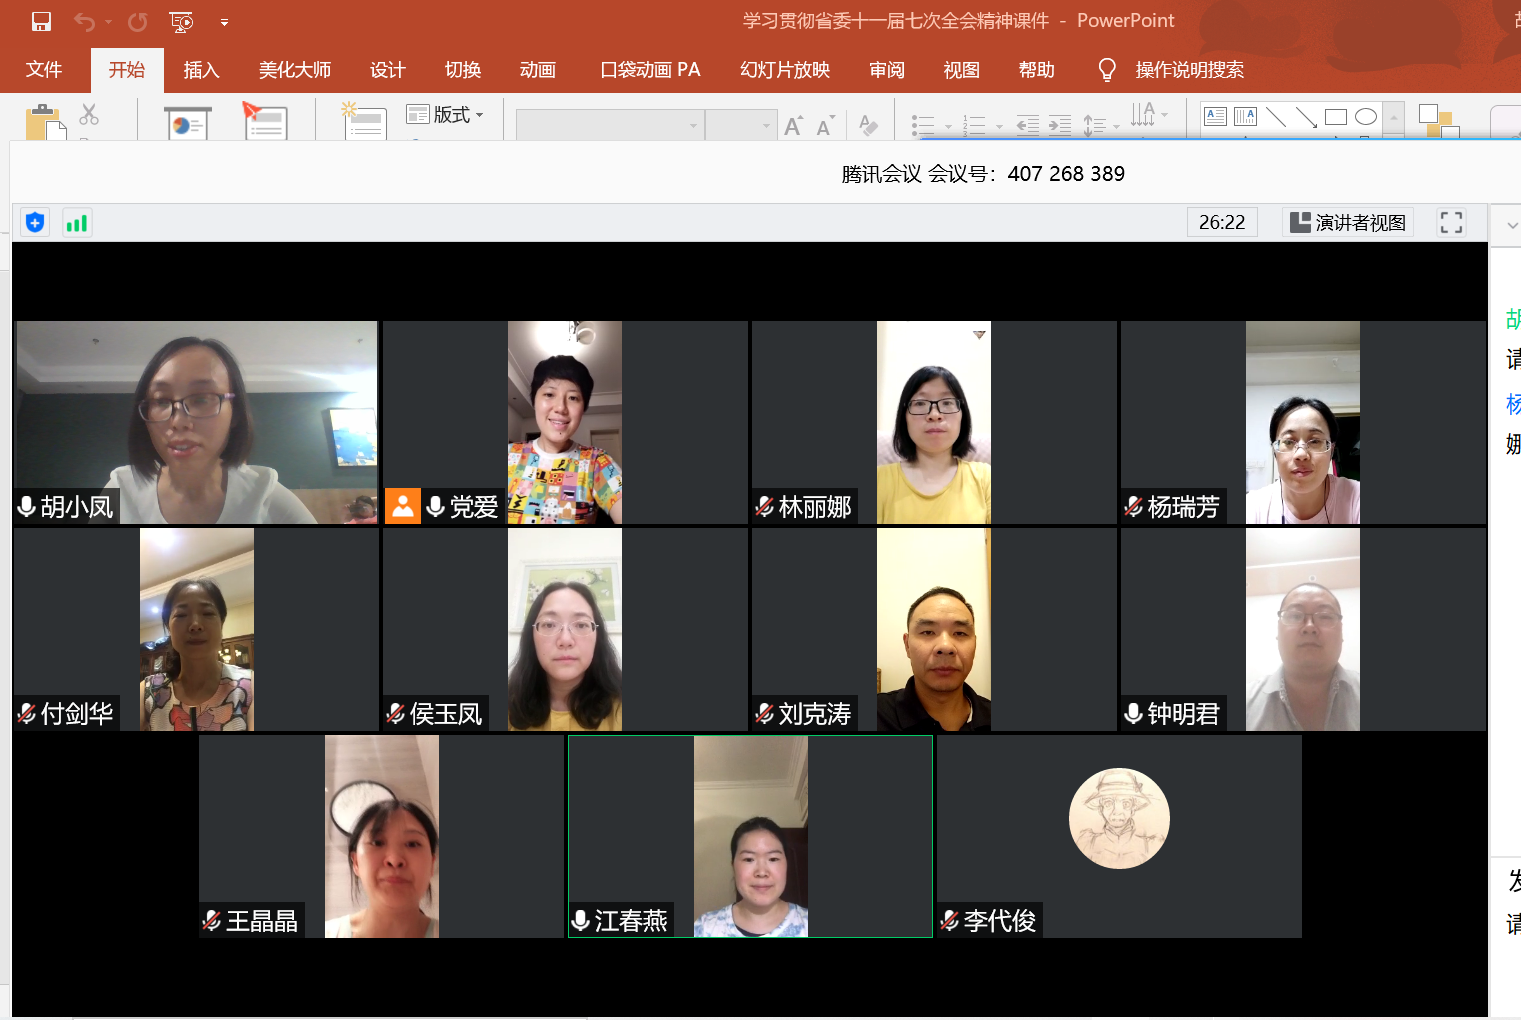1521x1020 pixels.
Task: Expand the customize quick access toolbar arrow
Action: click(224, 22)
